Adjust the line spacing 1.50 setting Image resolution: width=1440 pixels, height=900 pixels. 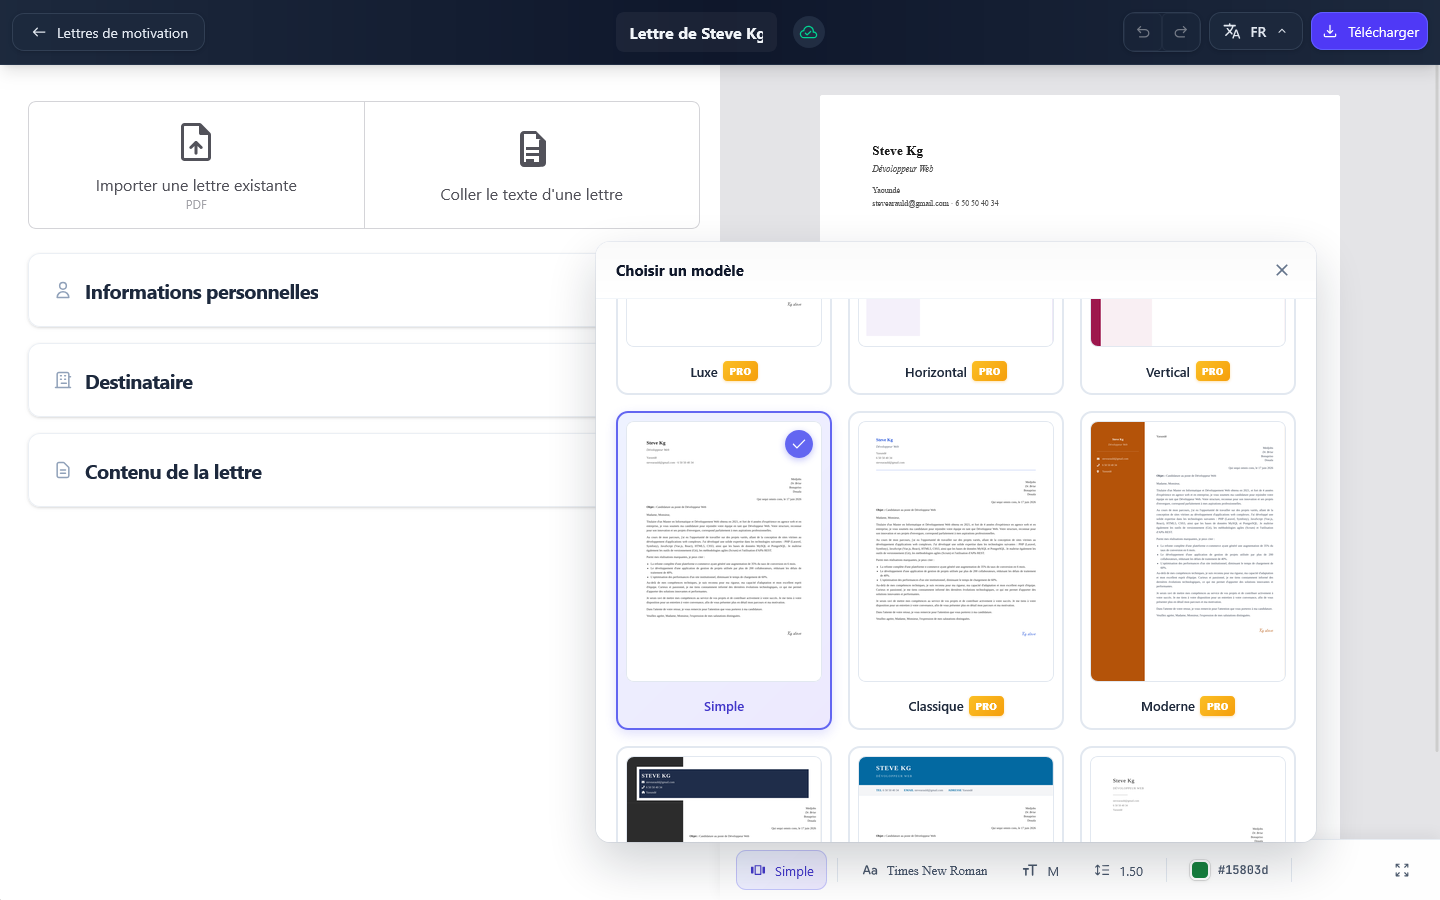[1119, 870]
